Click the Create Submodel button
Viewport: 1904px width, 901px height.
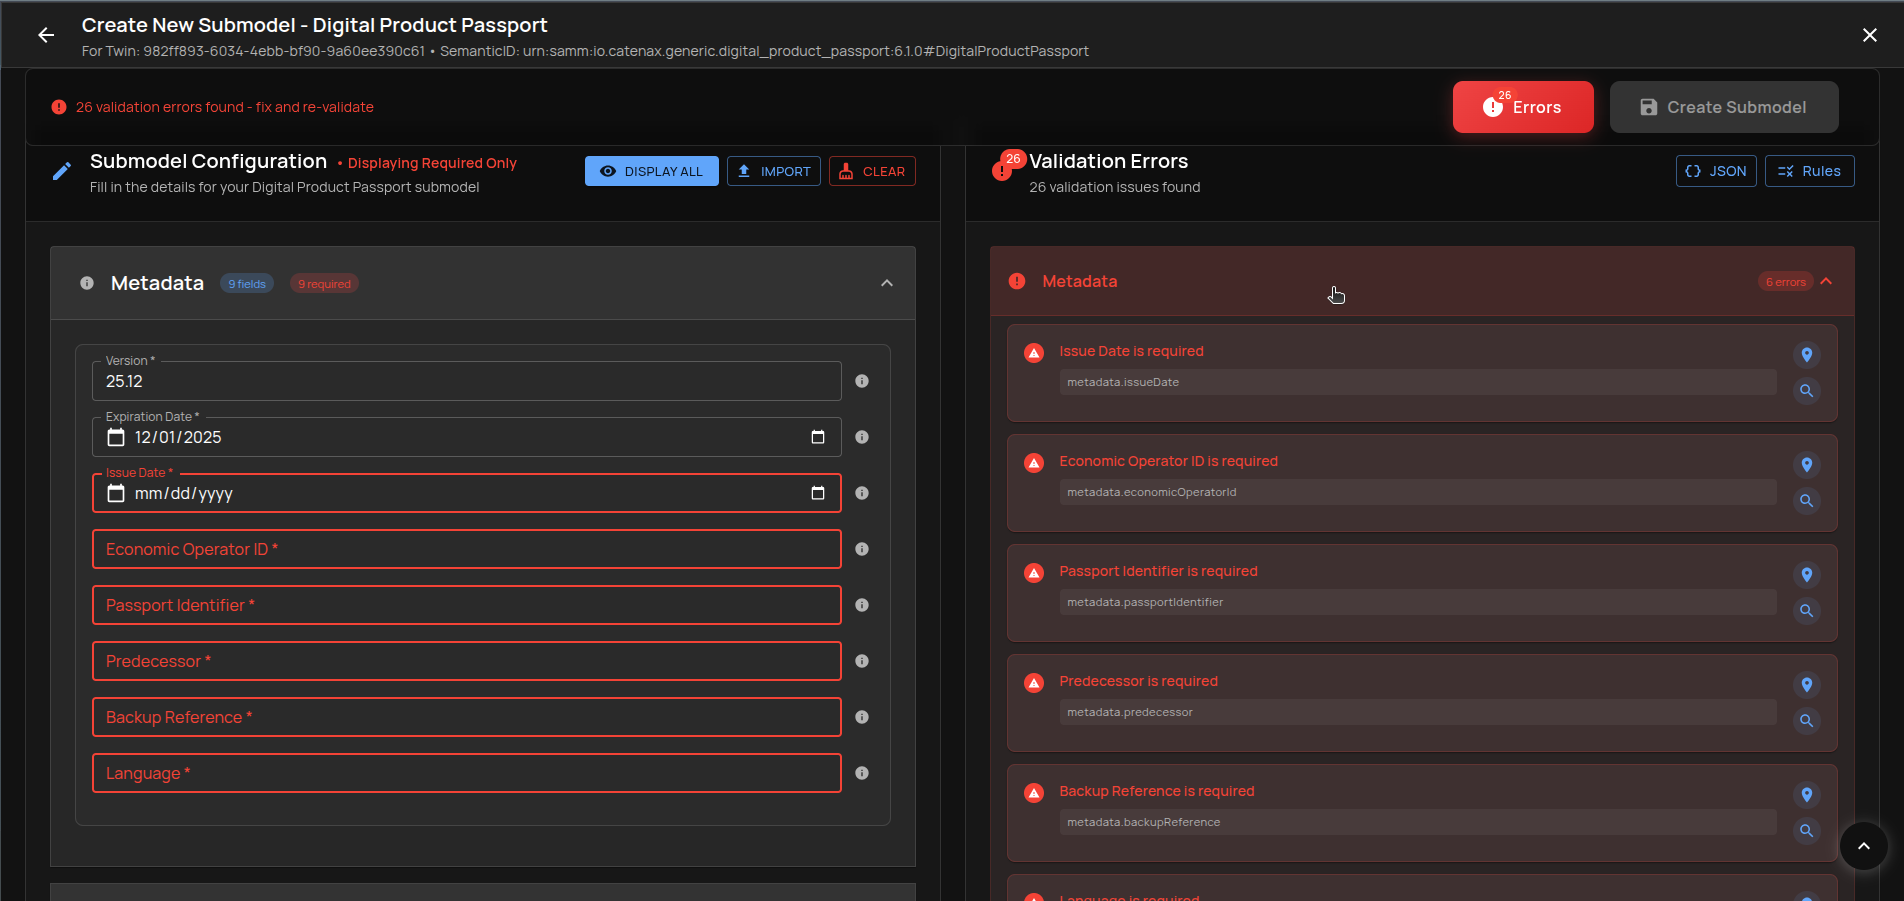(x=1723, y=106)
